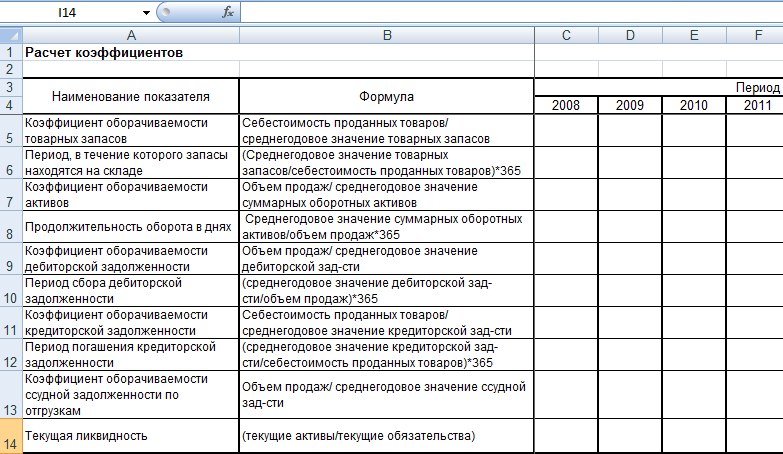Click 'Наименование показателя' header cell
Image resolution: width=783 pixels, height=454 pixels.
click(131, 96)
